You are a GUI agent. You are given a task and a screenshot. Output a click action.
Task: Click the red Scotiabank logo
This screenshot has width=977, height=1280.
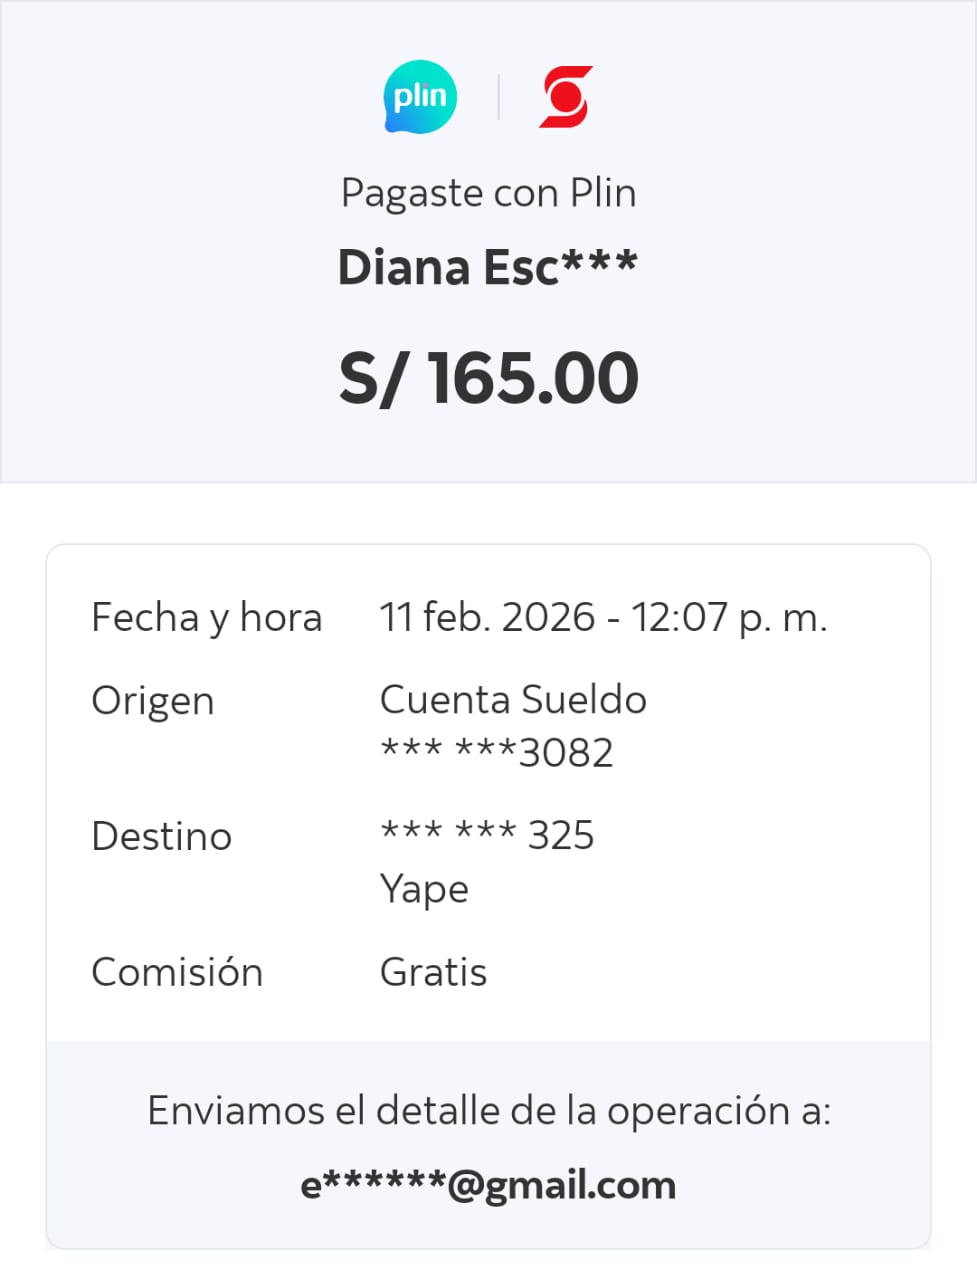click(566, 97)
